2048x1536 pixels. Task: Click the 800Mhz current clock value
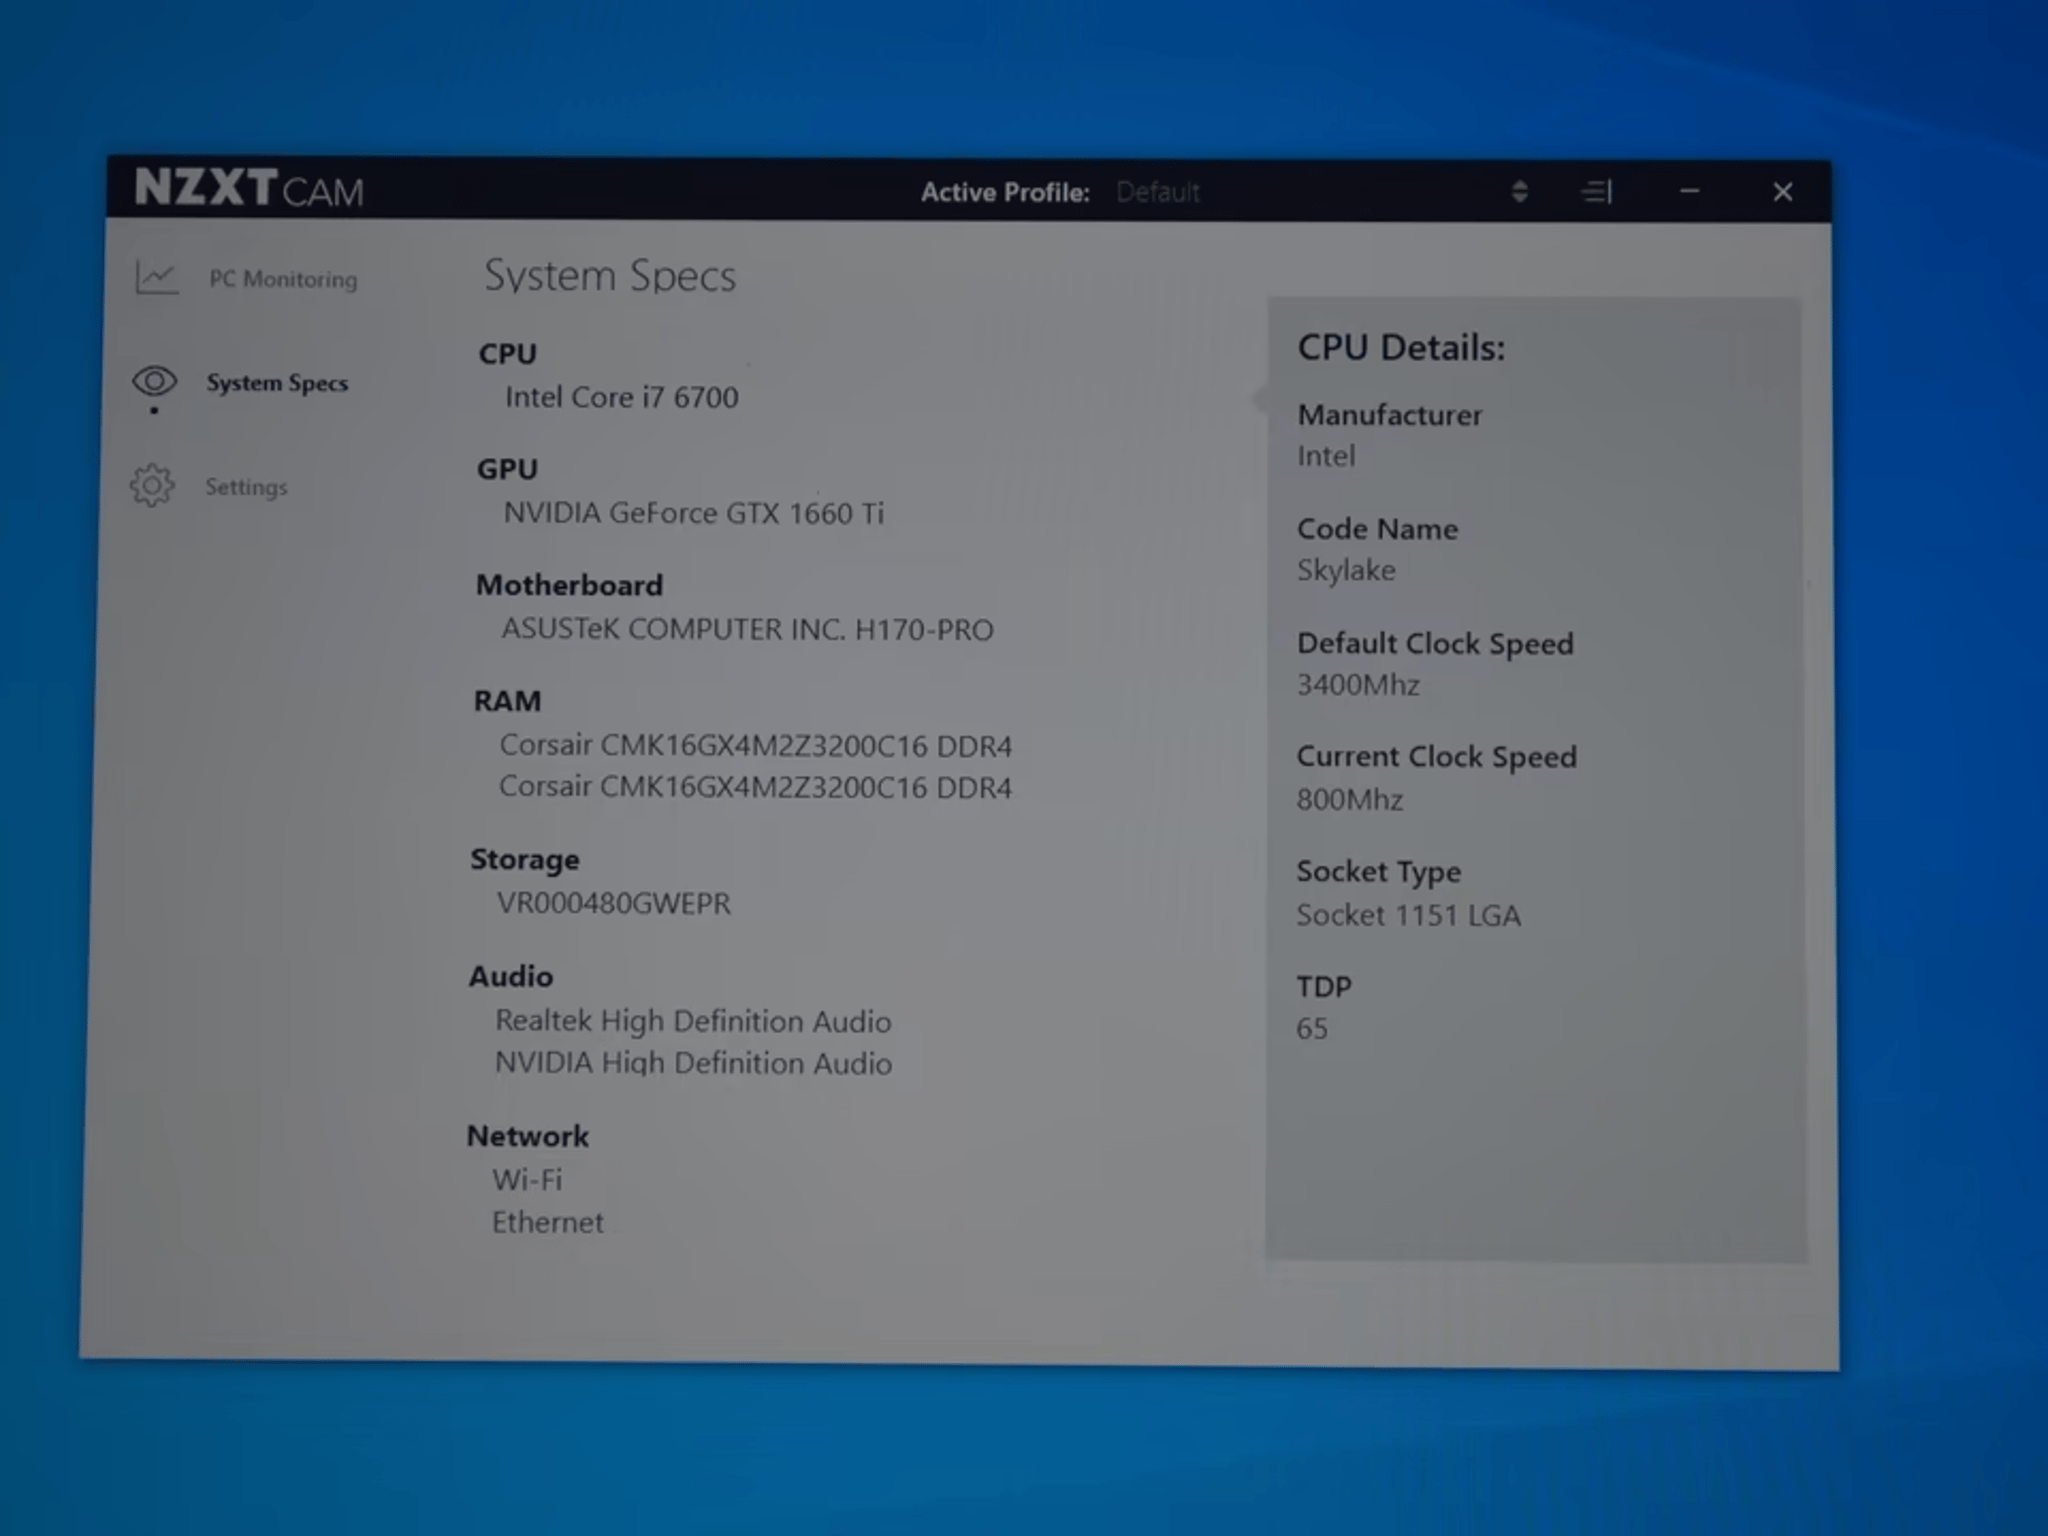point(1350,800)
